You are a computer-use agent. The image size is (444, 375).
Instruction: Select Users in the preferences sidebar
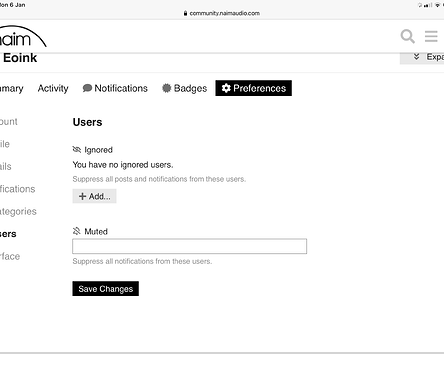[8, 234]
